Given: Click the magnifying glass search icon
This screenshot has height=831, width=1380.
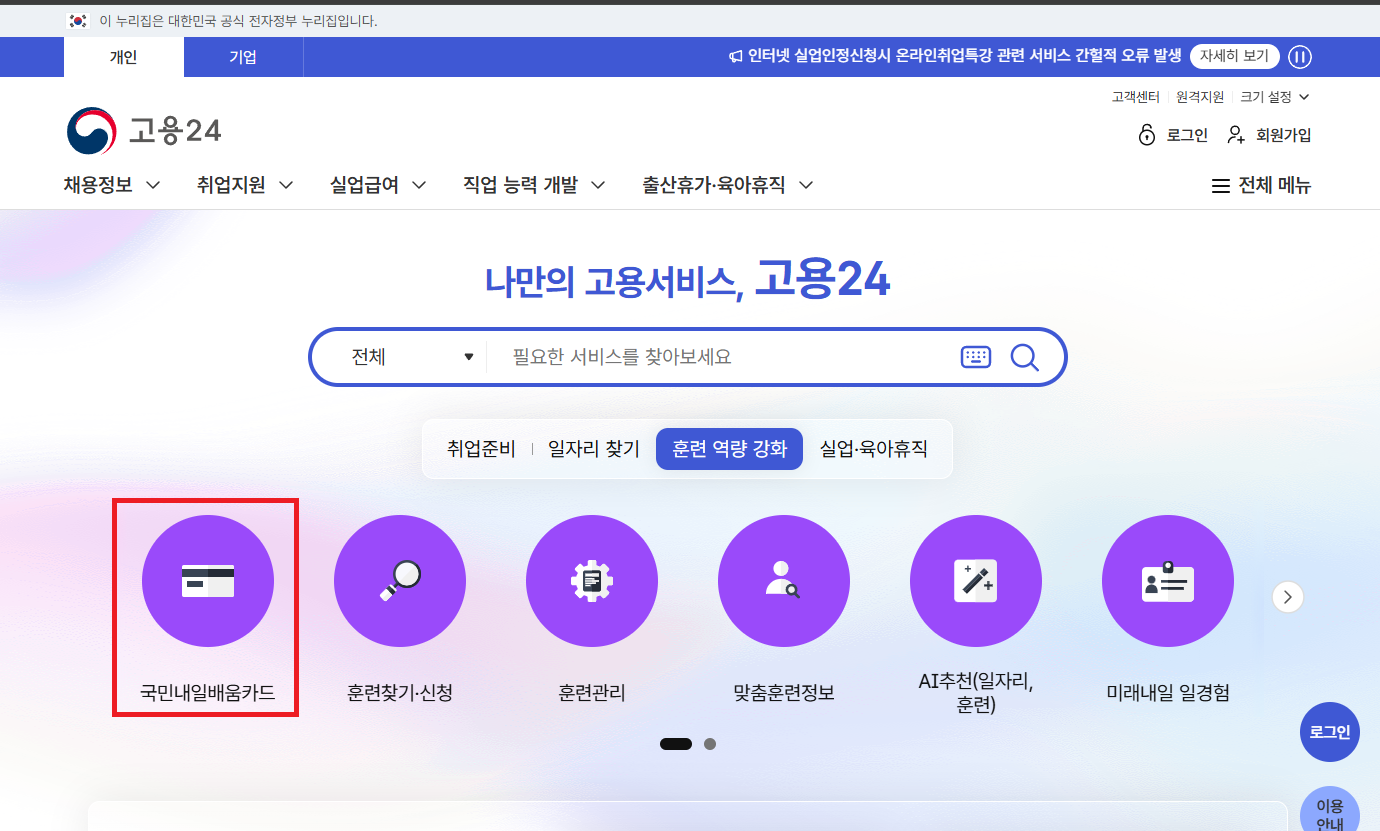Looking at the screenshot, I should point(1024,356).
